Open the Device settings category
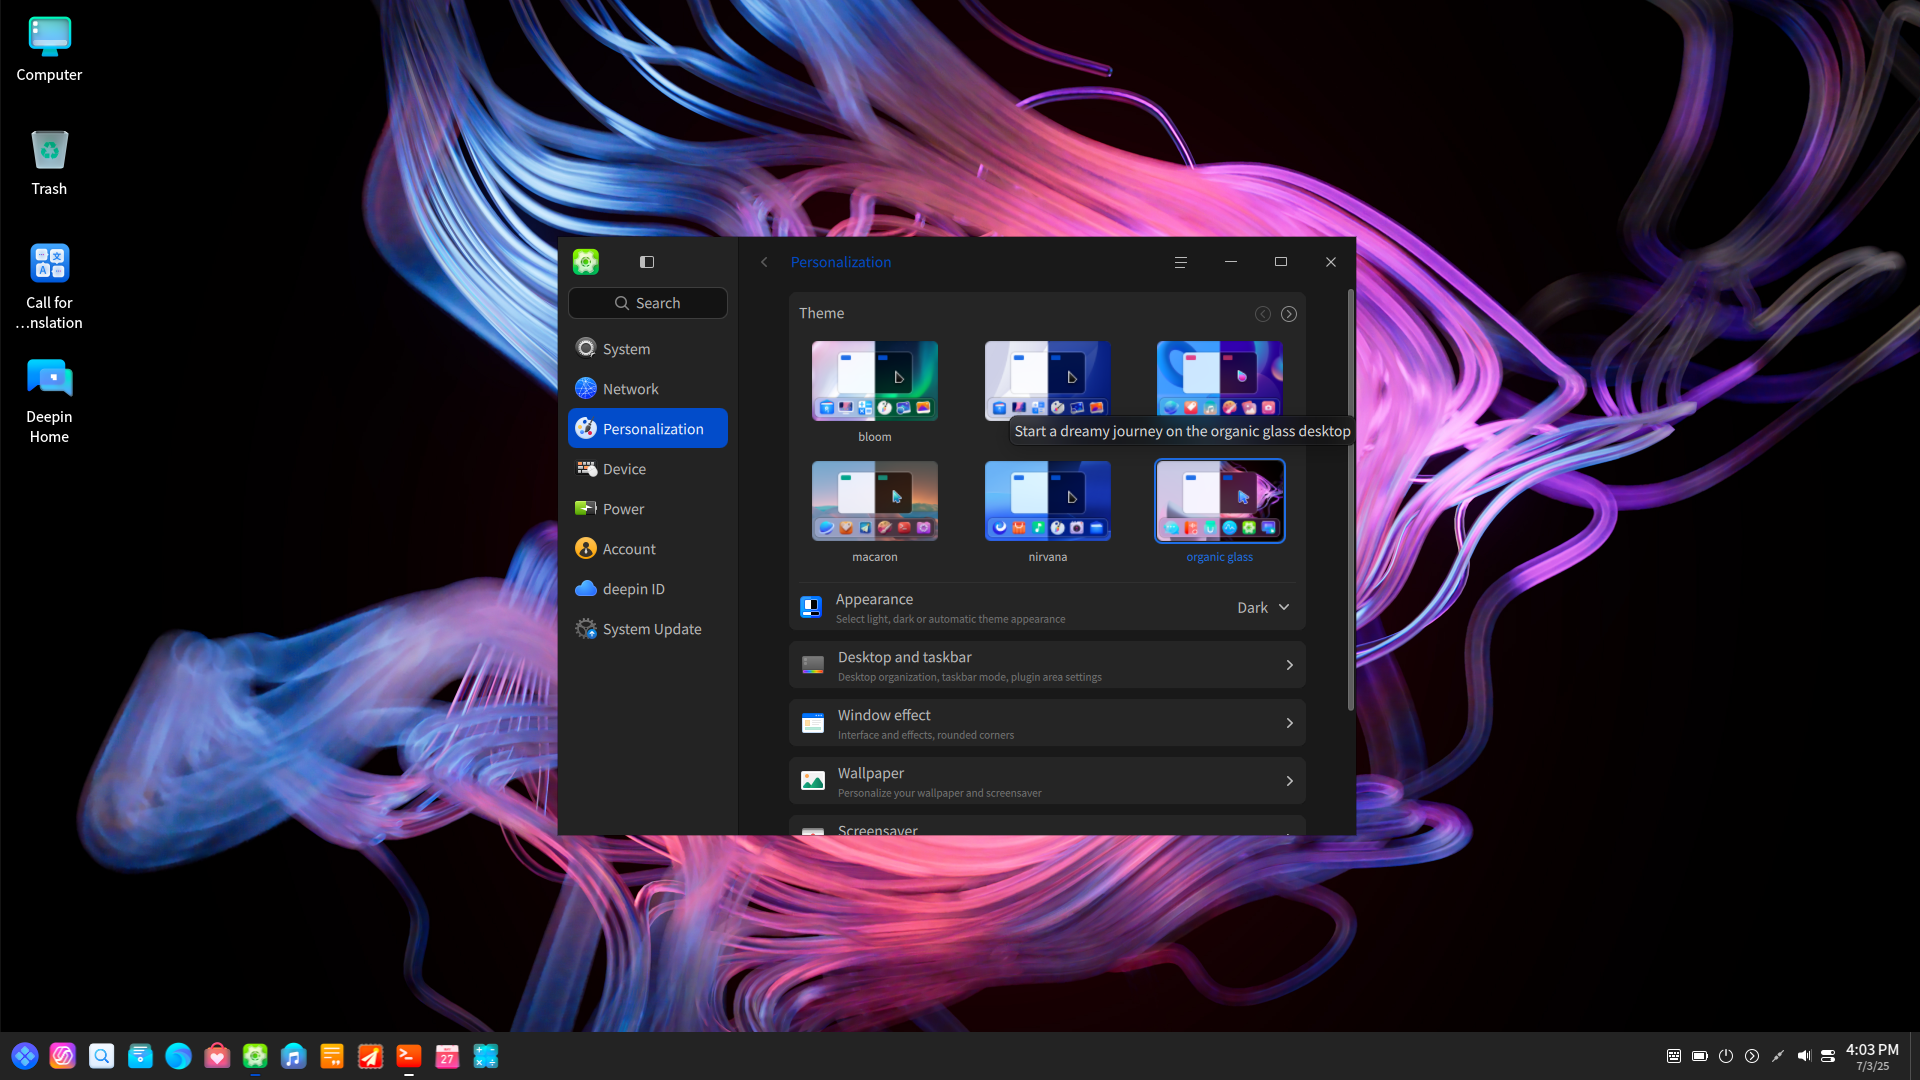The width and height of the screenshot is (1920, 1080). 648,468
